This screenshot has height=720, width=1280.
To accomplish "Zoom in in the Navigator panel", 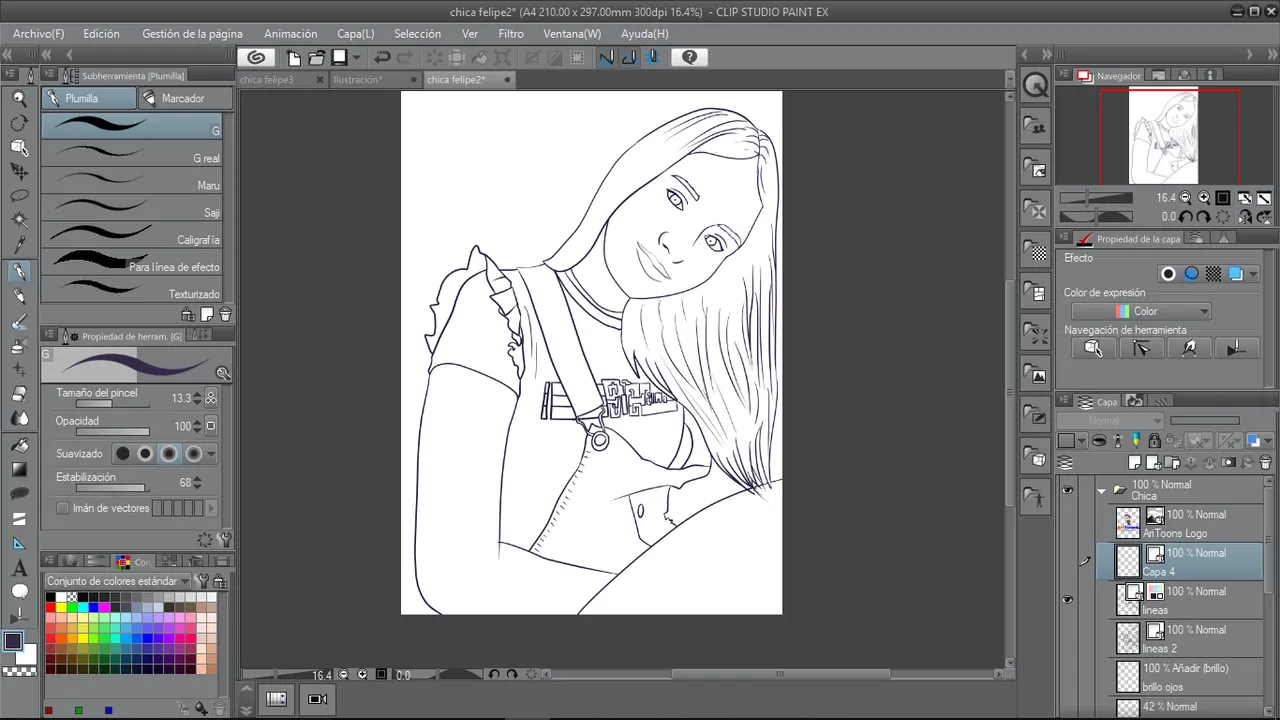I will (x=1204, y=198).
